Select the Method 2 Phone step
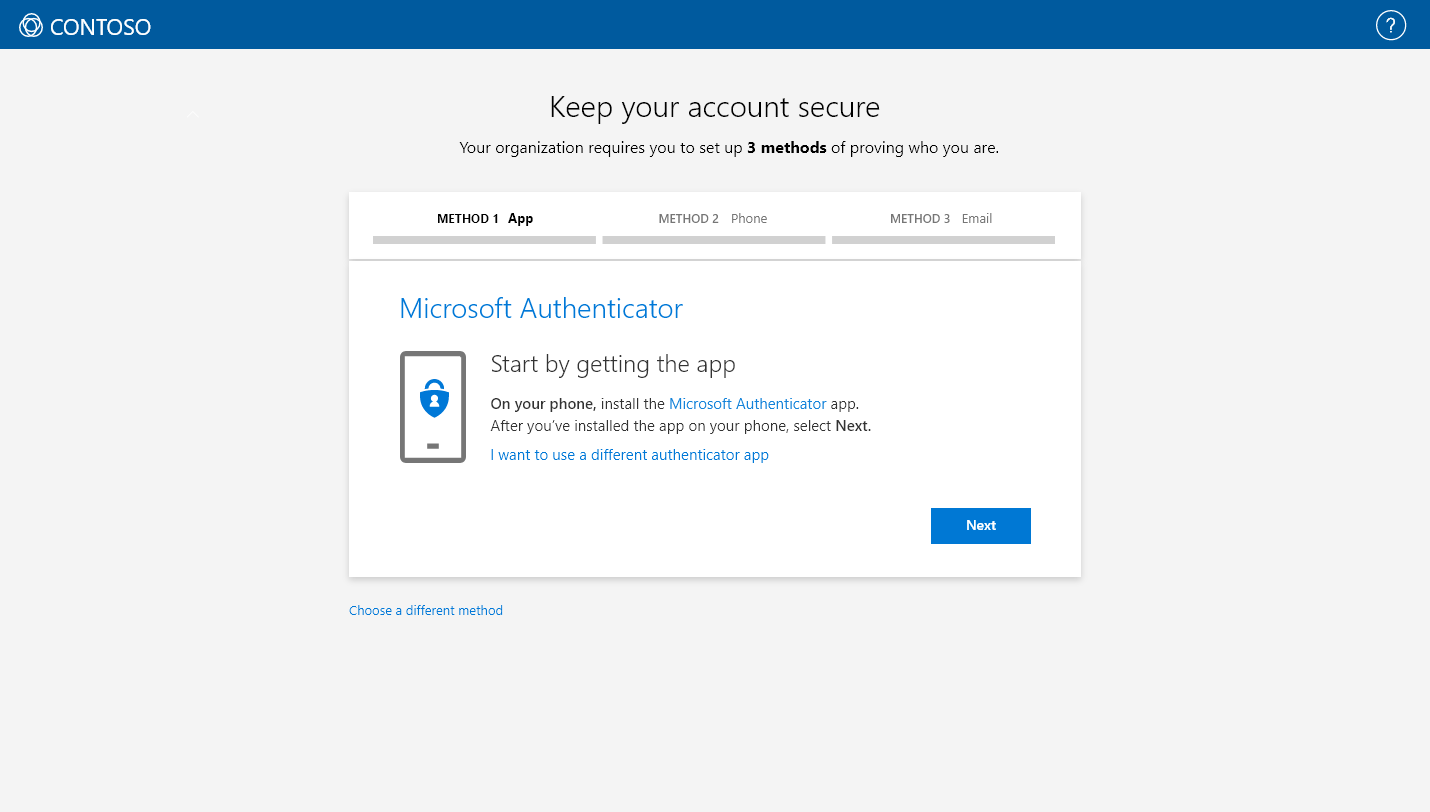1430x812 pixels. [713, 218]
